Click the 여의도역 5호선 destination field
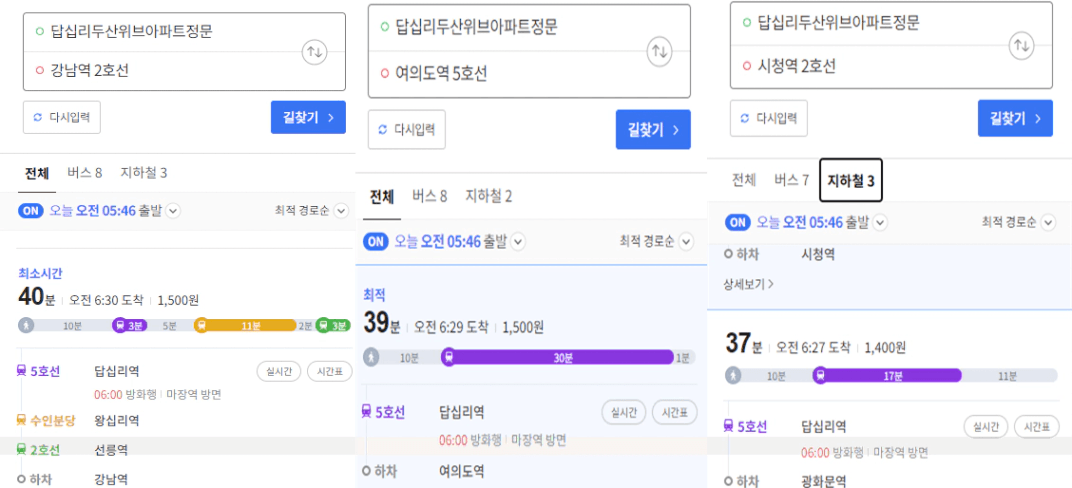The width and height of the screenshot is (1072, 488). 529,74
